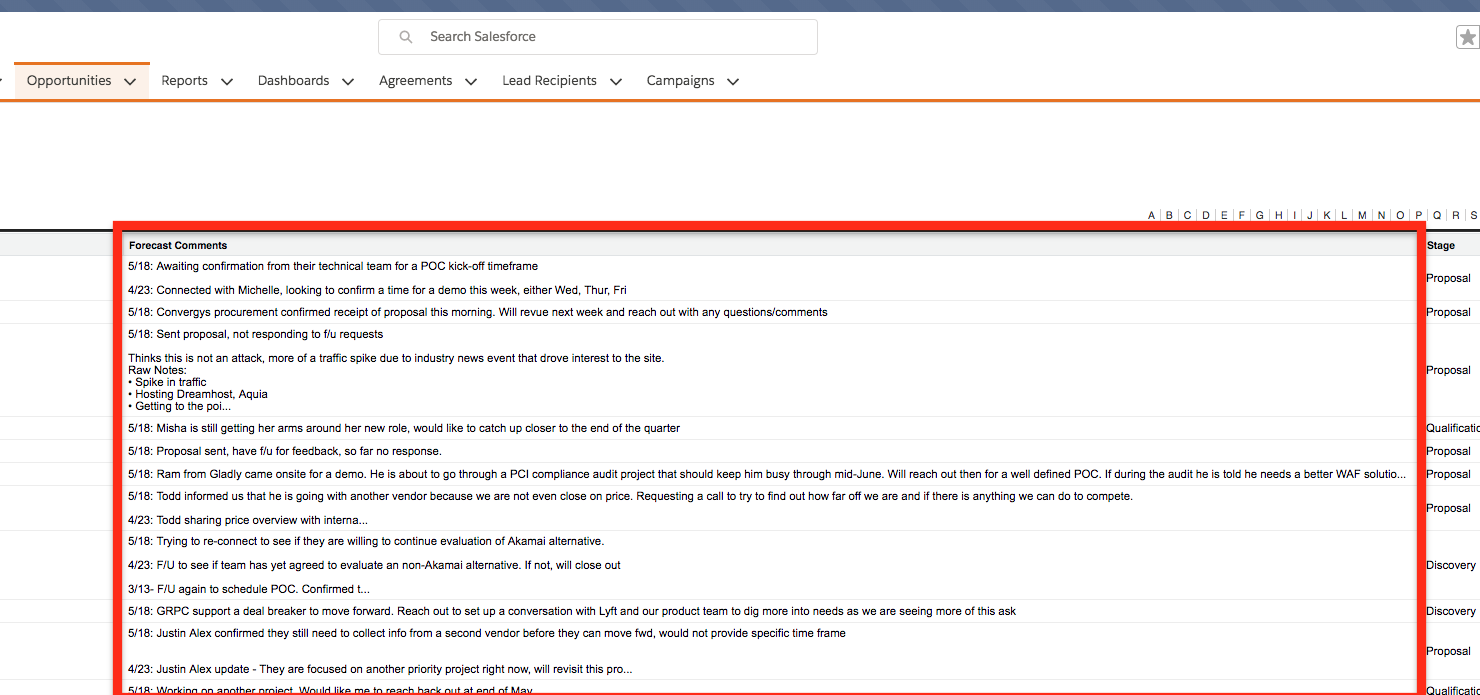Open the Opportunities tab

click(69, 81)
